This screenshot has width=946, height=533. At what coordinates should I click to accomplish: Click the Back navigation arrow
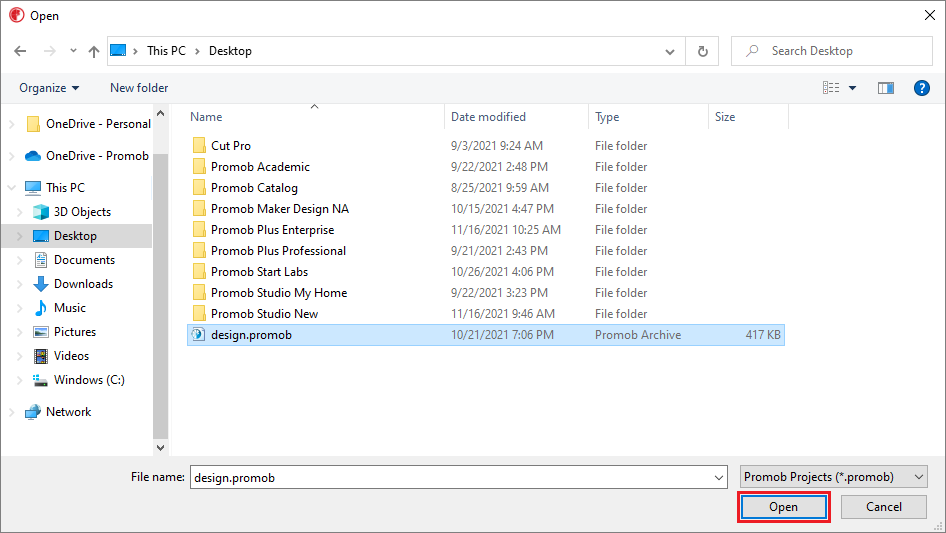[21, 51]
